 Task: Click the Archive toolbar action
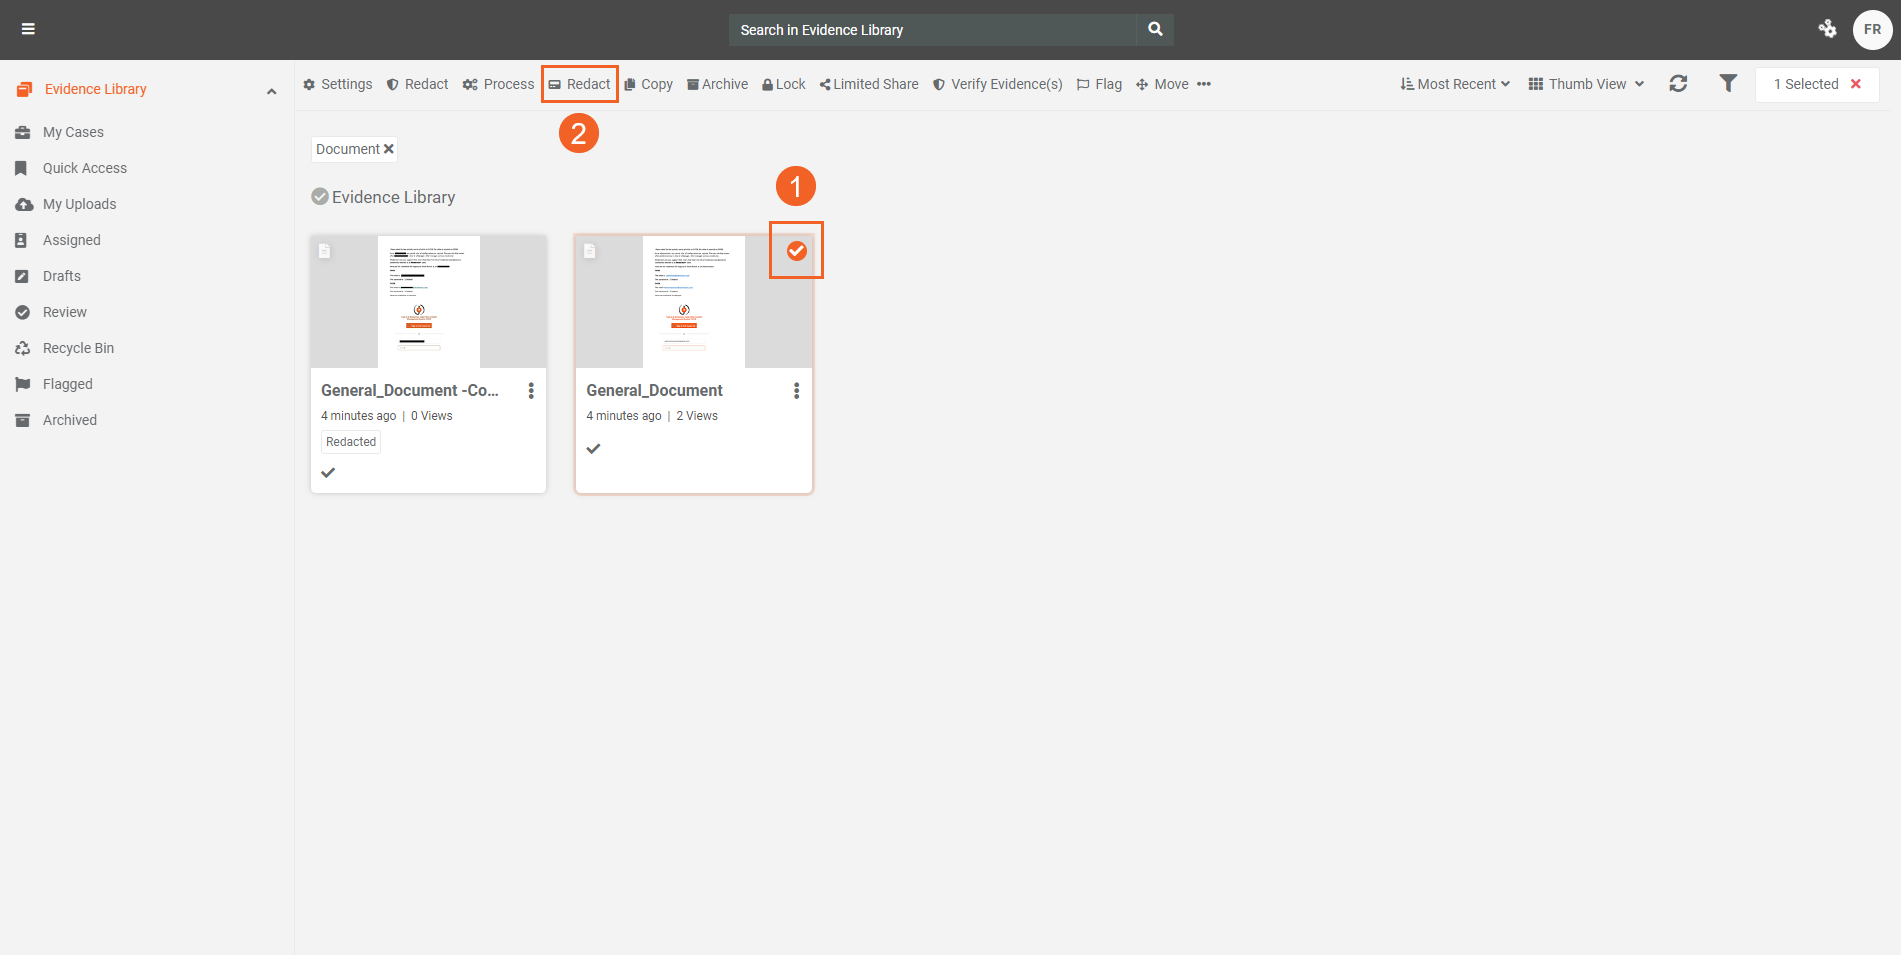click(x=717, y=84)
